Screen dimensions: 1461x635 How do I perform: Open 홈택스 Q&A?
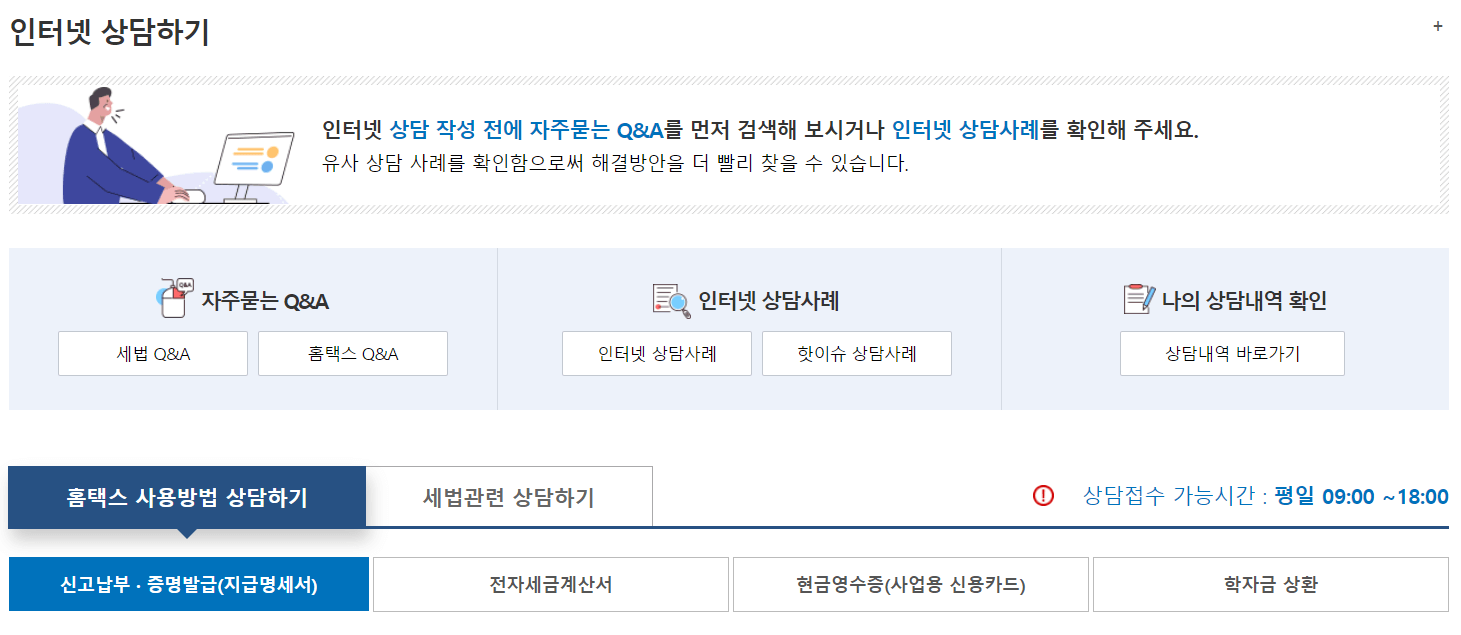click(x=352, y=353)
